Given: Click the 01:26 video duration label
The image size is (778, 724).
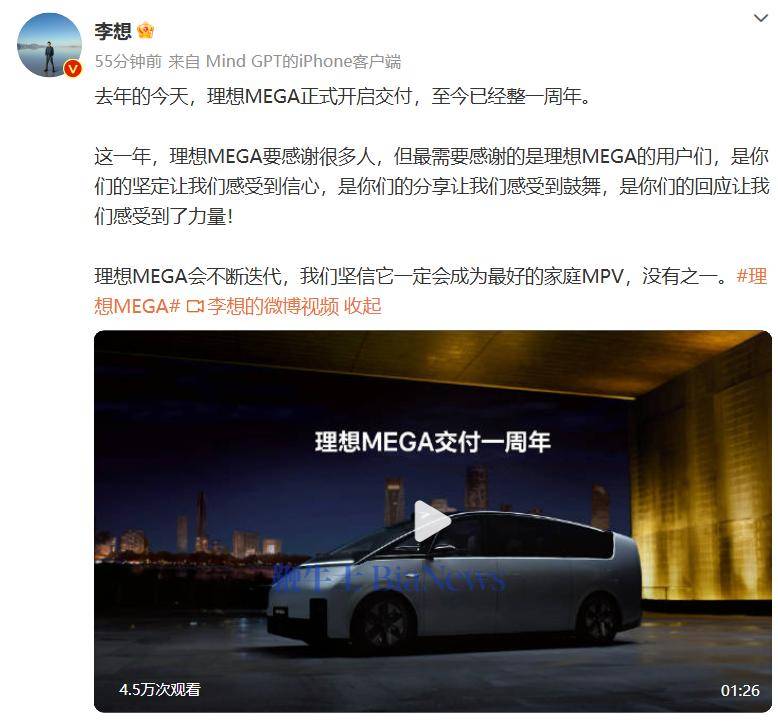Looking at the screenshot, I should pyautogui.click(x=740, y=690).
